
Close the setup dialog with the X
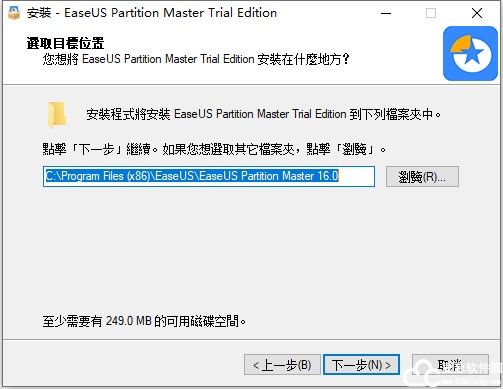[477, 13]
